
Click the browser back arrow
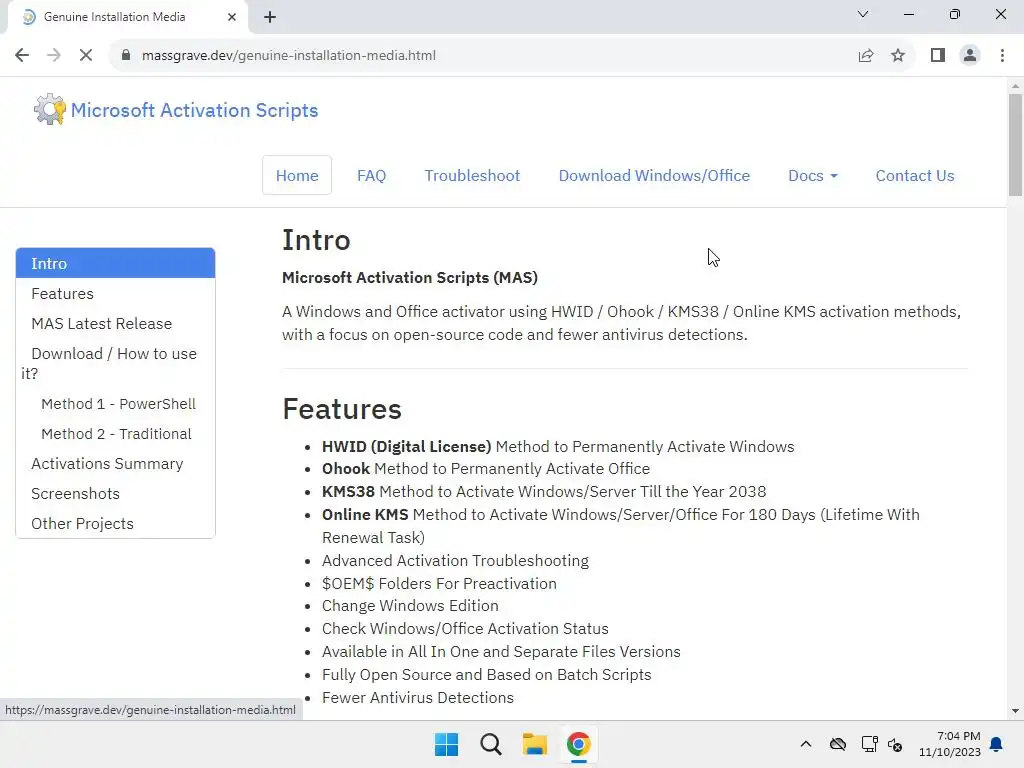coord(22,56)
